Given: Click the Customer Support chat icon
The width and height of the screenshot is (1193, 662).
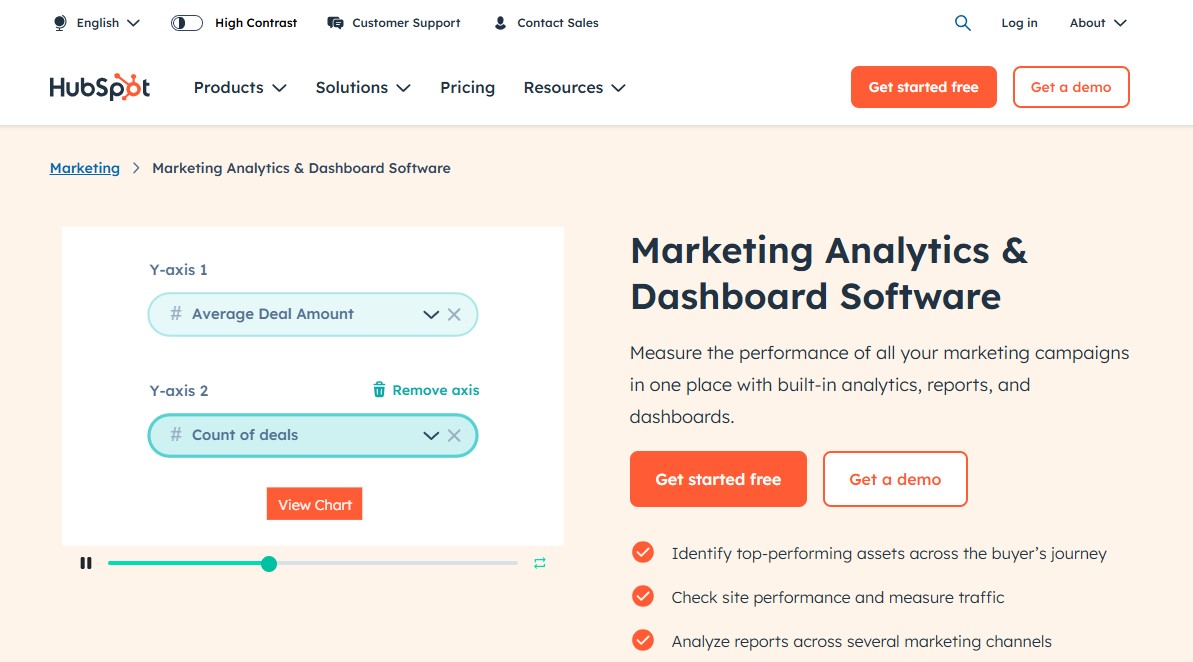Looking at the screenshot, I should coord(335,23).
